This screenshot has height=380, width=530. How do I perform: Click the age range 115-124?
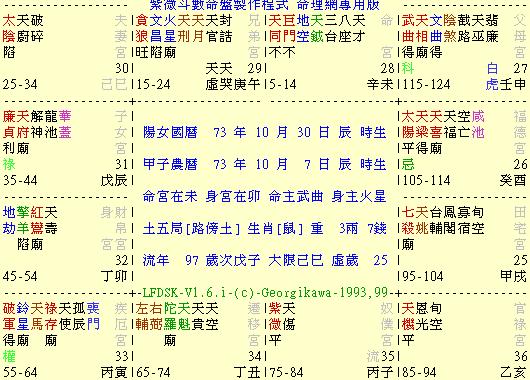426,85
